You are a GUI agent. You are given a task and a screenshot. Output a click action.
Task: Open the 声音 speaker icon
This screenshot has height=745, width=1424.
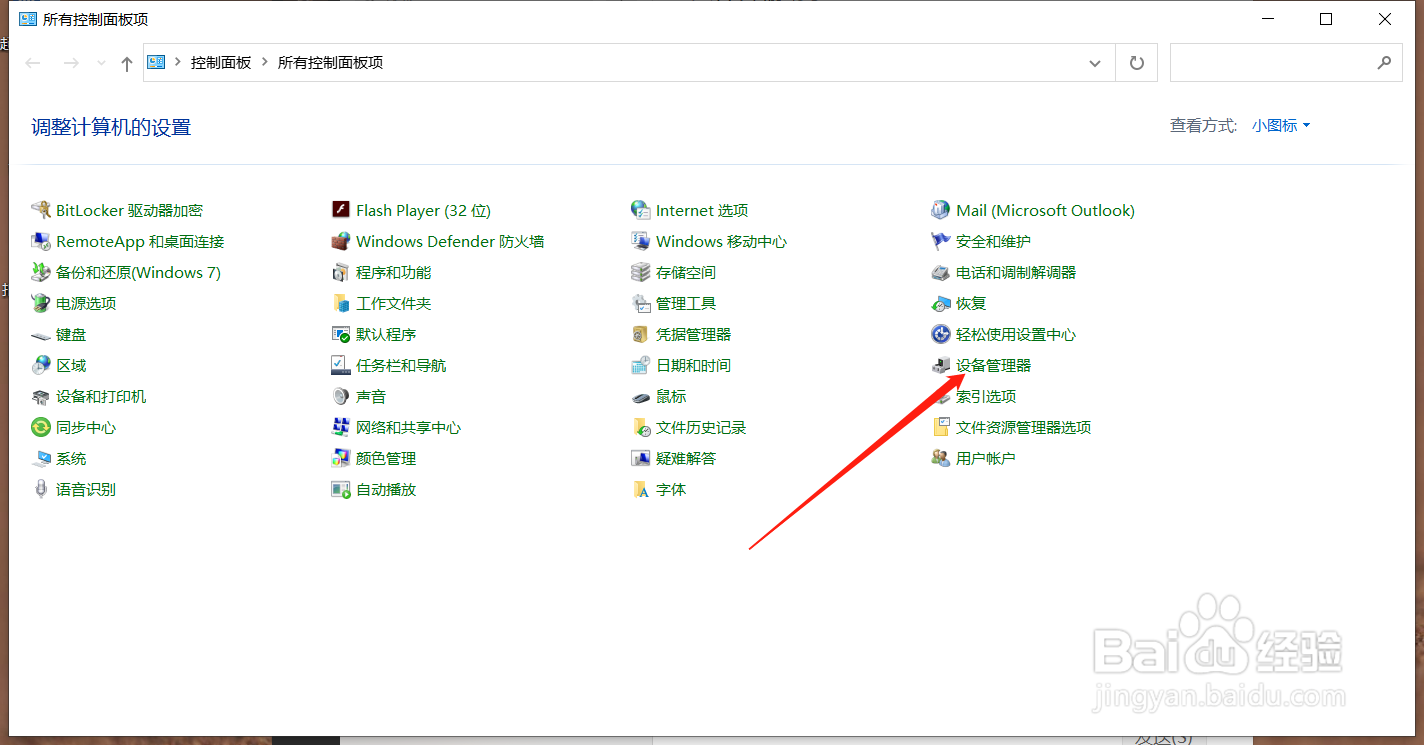pyautogui.click(x=341, y=396)
